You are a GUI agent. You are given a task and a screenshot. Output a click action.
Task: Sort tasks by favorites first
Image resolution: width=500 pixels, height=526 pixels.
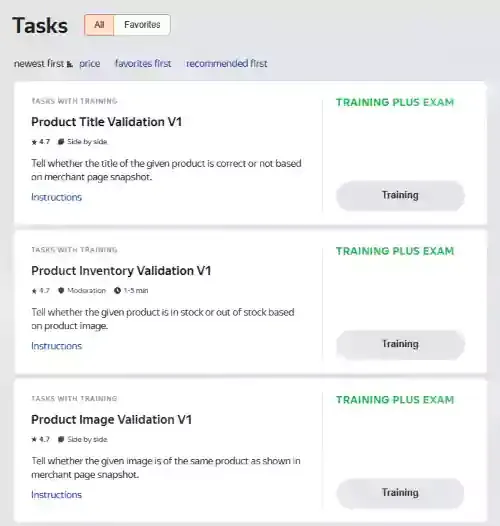[x=143, y=63]
